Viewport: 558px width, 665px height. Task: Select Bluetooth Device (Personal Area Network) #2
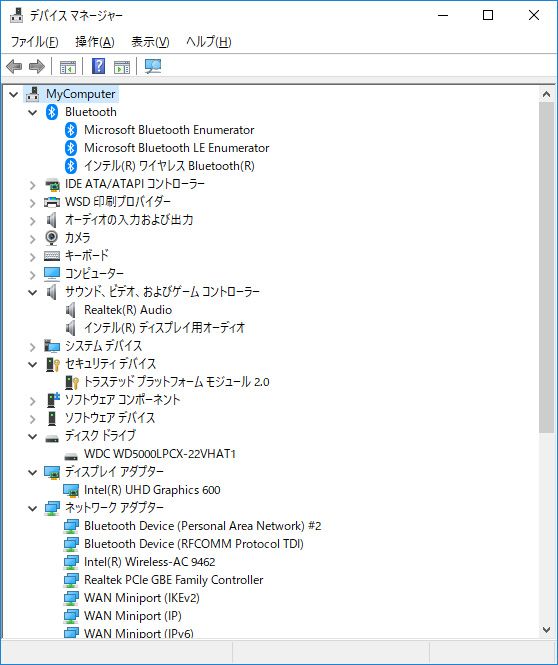[x=203, y=526]
